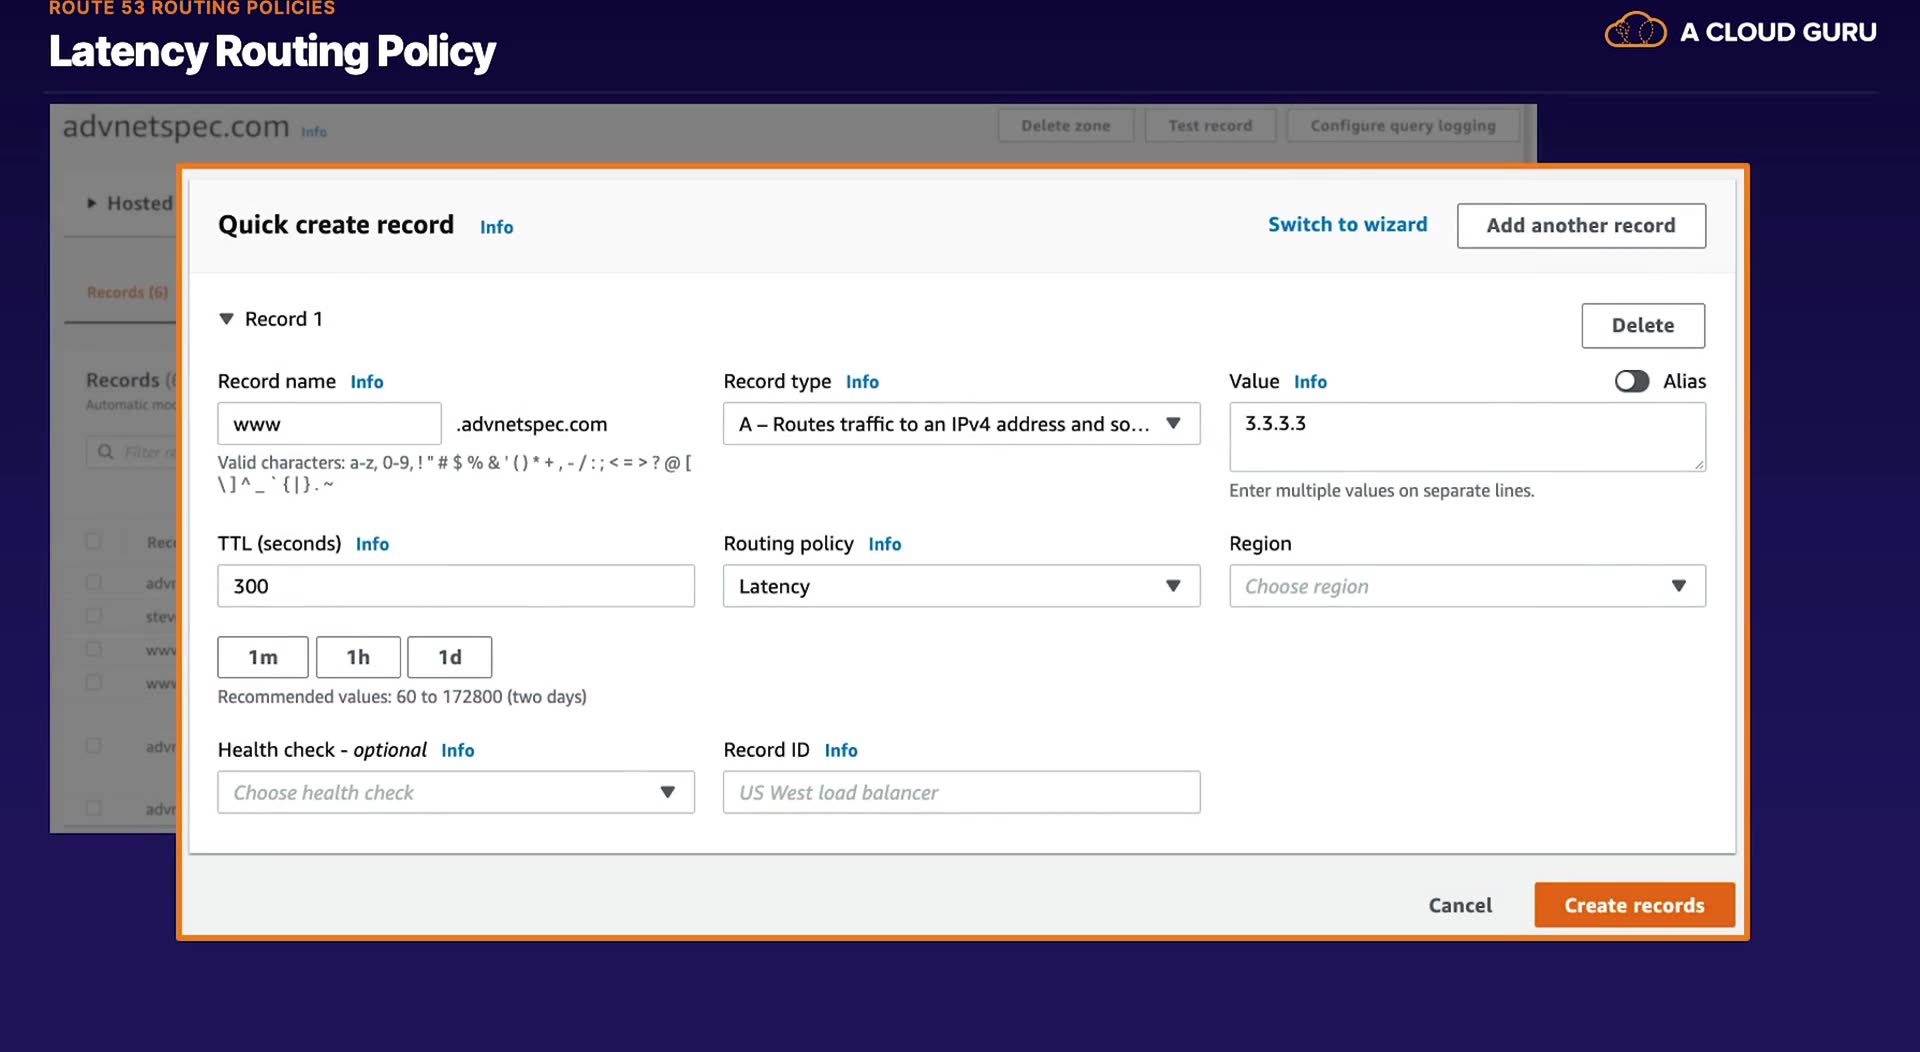The image size is (1920, 1052).
Task: Set TTL to 1d preset
Action: pyautogui.click(x=450, y=657)
